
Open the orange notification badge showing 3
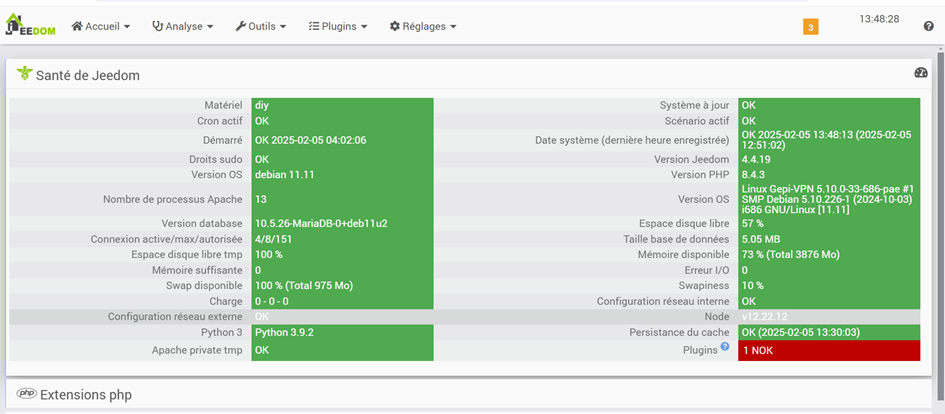point(811,27)
